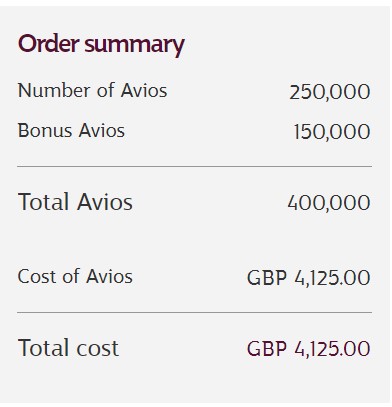Click the word Number in the first row
The height and width of the screenshot is (407, 392).
point(54,90)
